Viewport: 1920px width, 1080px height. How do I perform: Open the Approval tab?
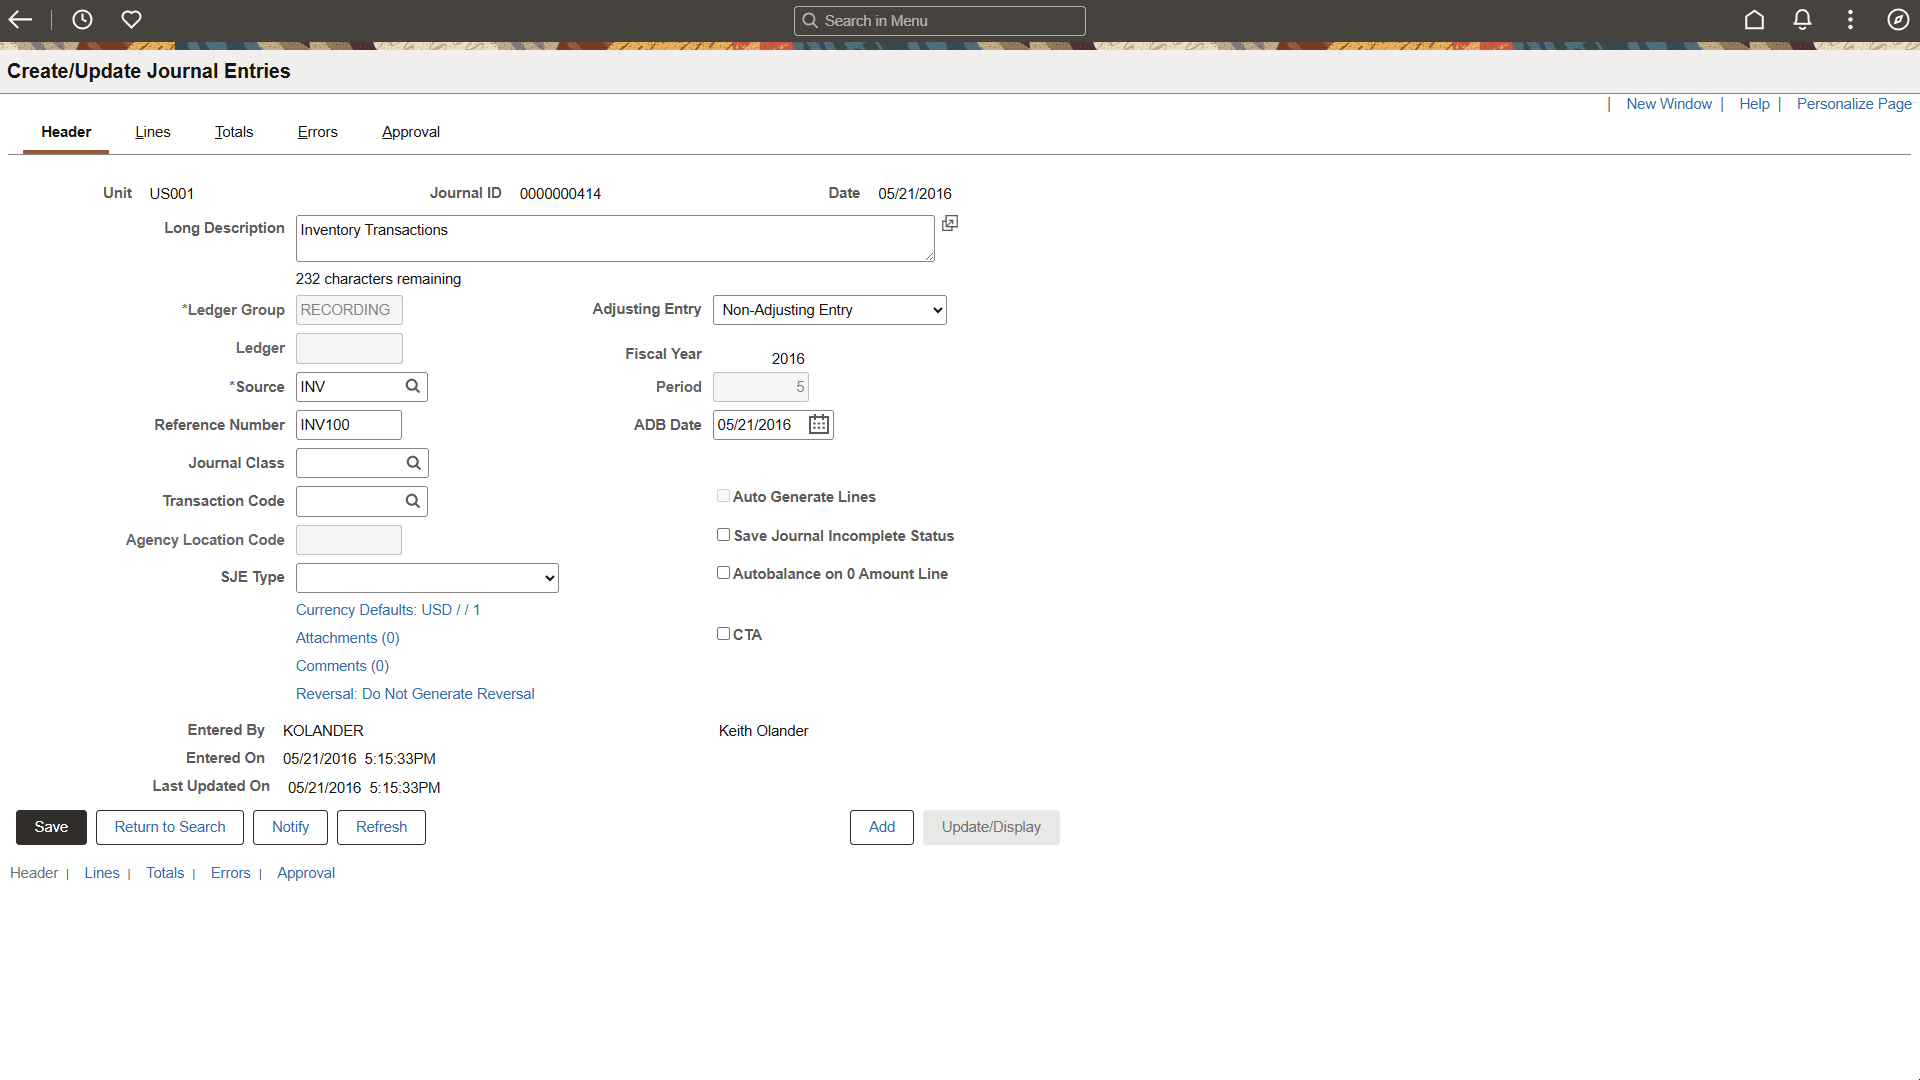pos(410,132)
